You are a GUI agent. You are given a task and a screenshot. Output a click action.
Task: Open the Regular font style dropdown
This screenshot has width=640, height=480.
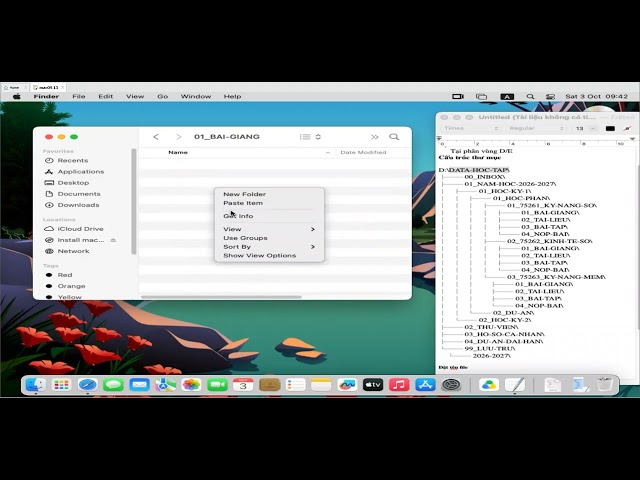point(536,128)
